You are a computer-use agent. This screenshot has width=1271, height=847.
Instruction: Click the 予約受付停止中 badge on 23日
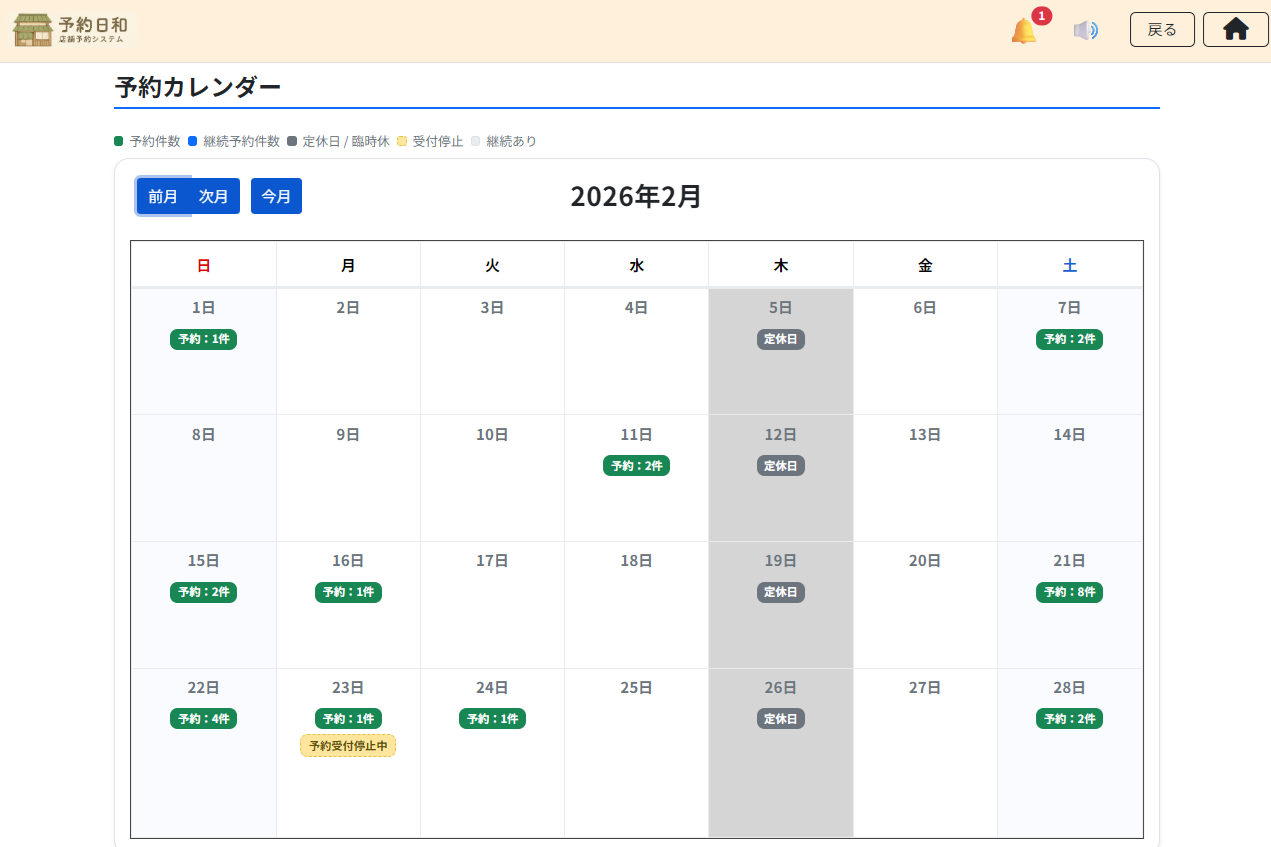pyautogui.click(x=348, y=746)
